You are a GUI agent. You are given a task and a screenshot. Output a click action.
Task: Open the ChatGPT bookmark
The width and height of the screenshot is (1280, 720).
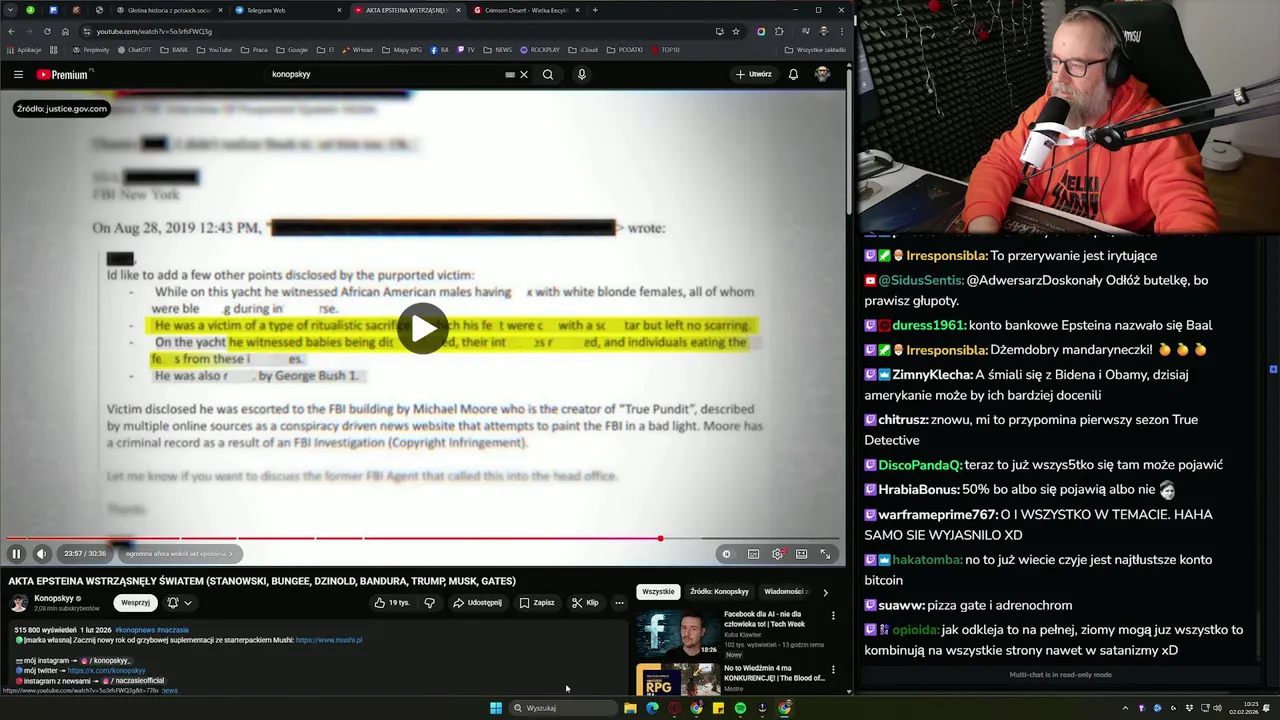coord(134,49)
